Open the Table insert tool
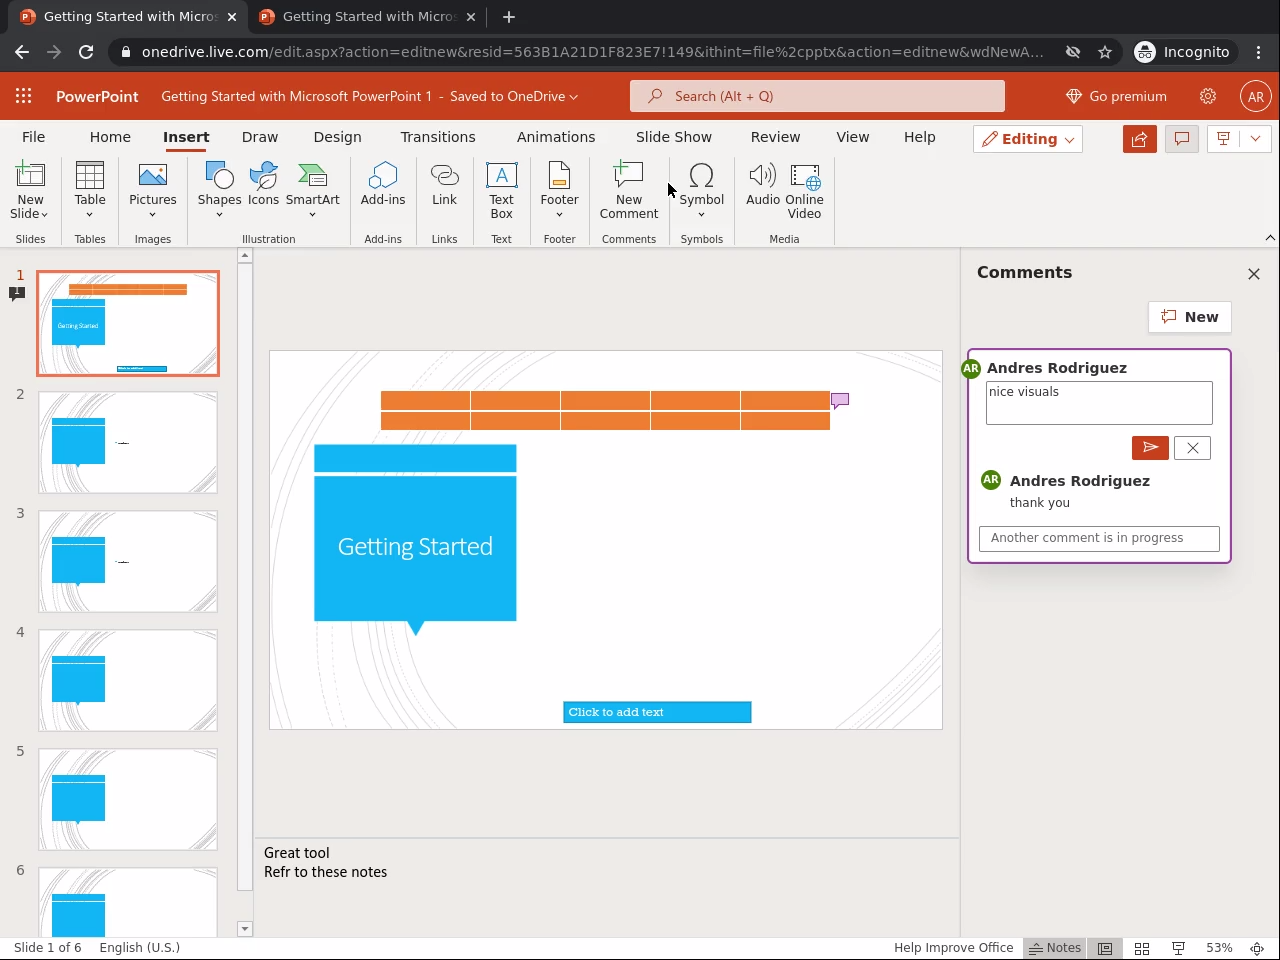 click(x=90, y=190)
